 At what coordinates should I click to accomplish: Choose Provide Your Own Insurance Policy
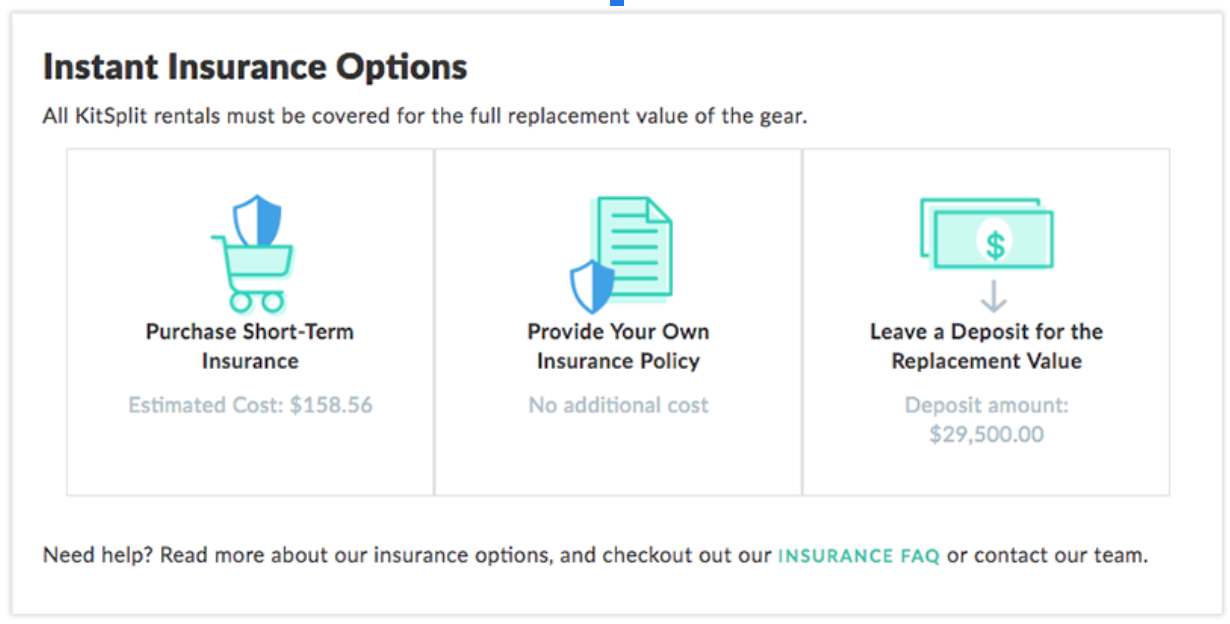[618, 346]
